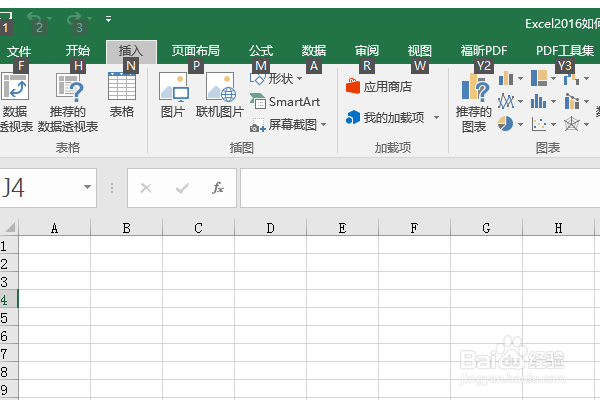600x400 pixels.
Task: Click the radar chart icon
Action: click(572, 124)
